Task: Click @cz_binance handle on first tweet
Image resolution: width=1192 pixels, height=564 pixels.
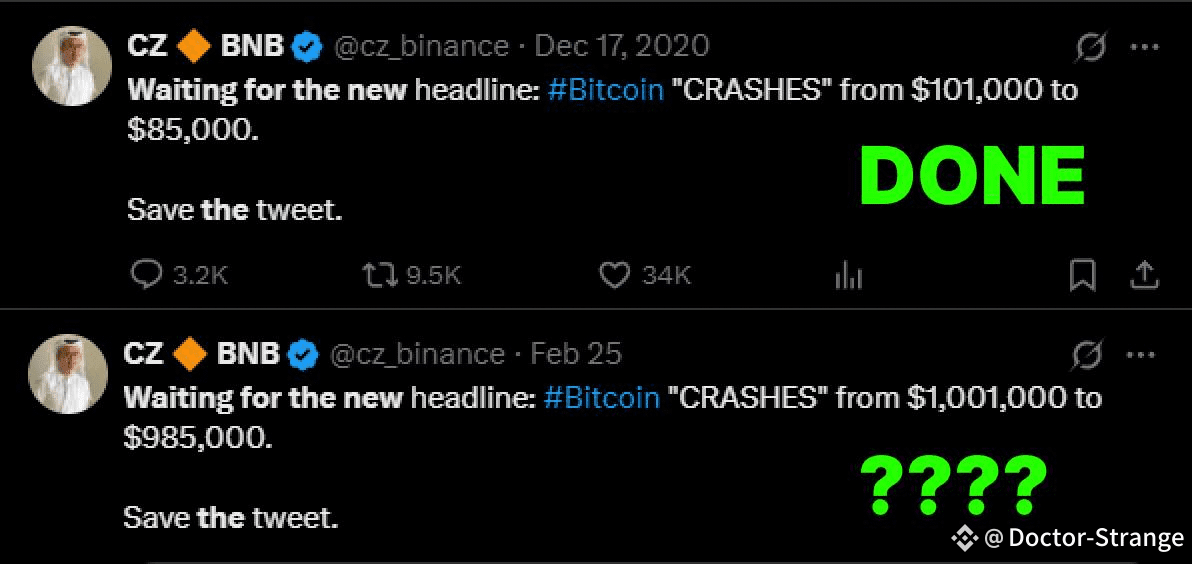Action: (422, 47)
